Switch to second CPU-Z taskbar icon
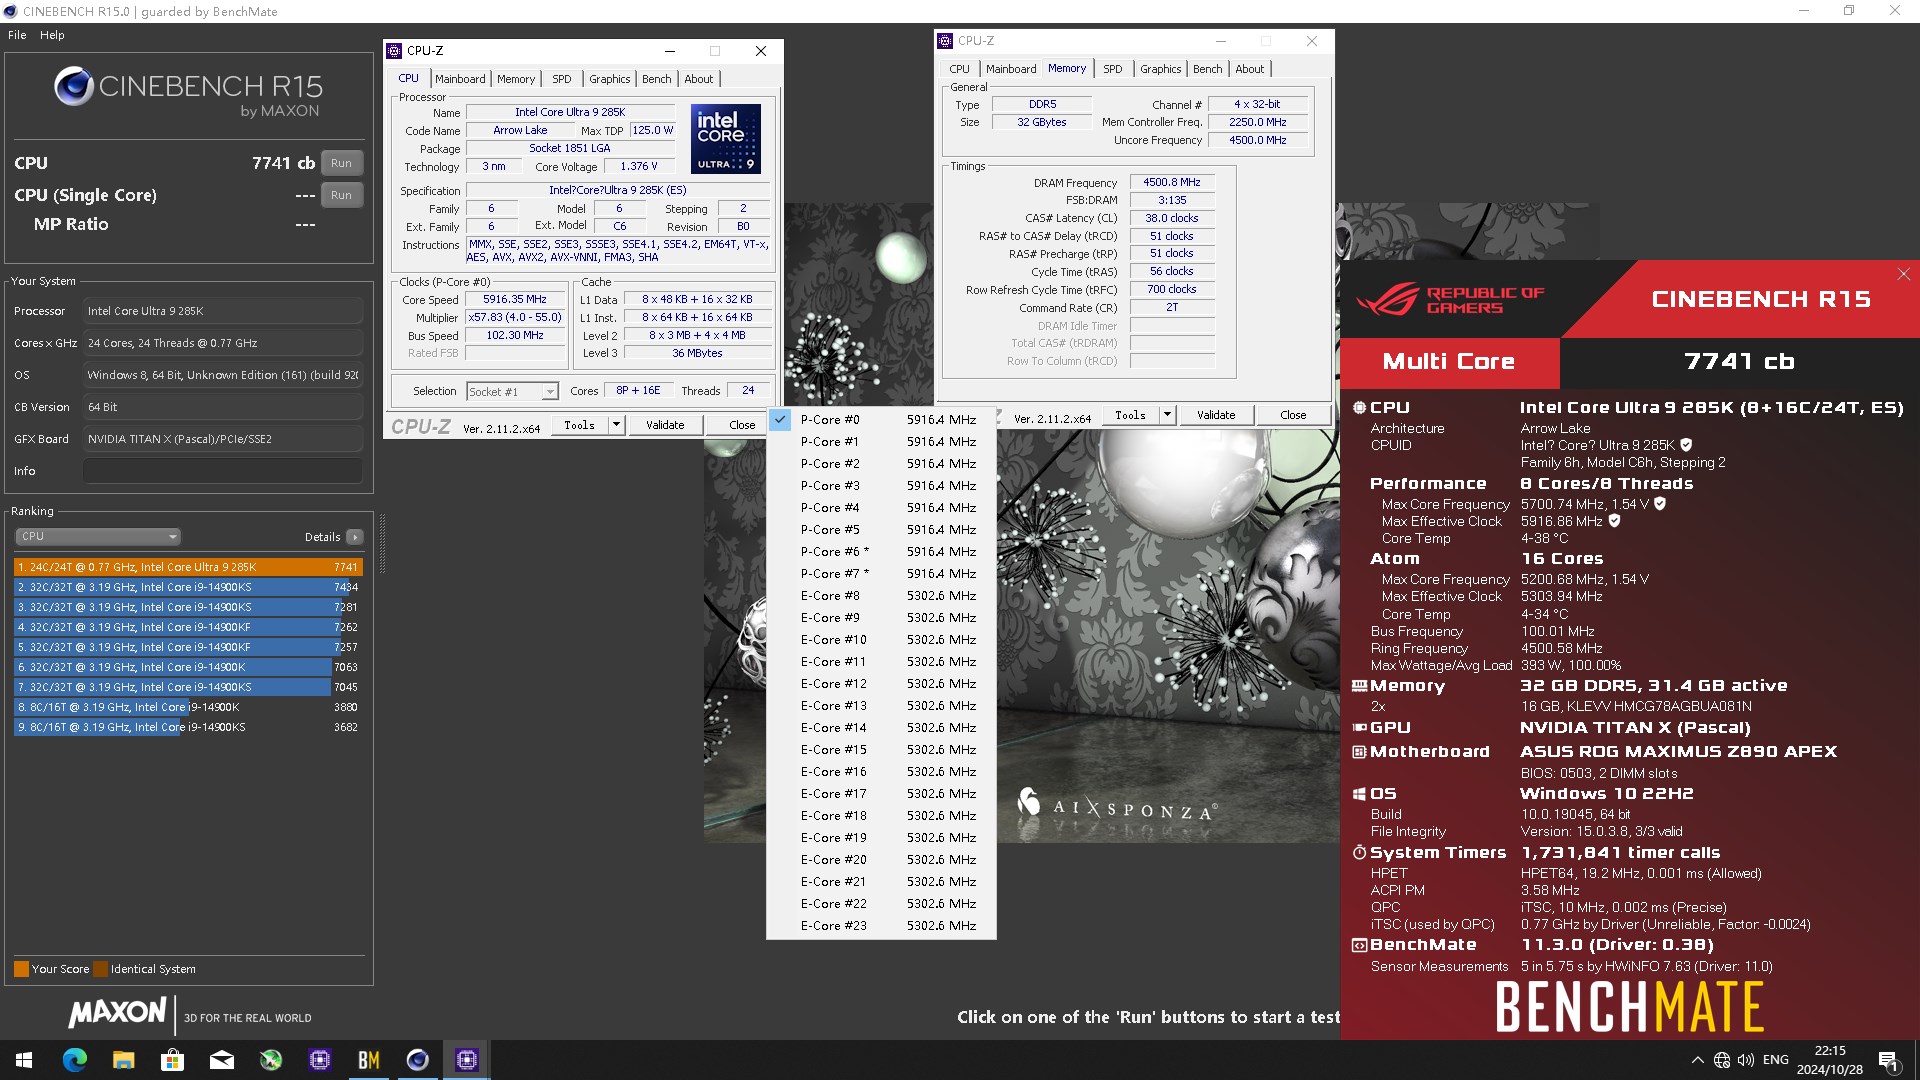This screenshot has width=1920, height=1080. (x=467, y=1060)
